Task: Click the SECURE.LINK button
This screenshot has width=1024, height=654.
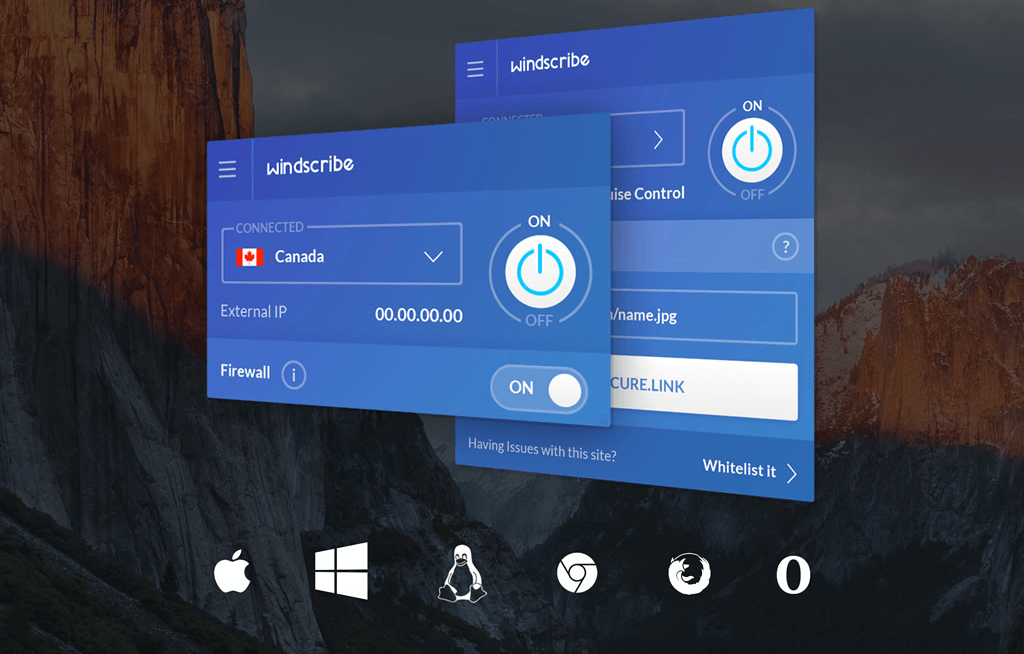Action: point(704,388)
